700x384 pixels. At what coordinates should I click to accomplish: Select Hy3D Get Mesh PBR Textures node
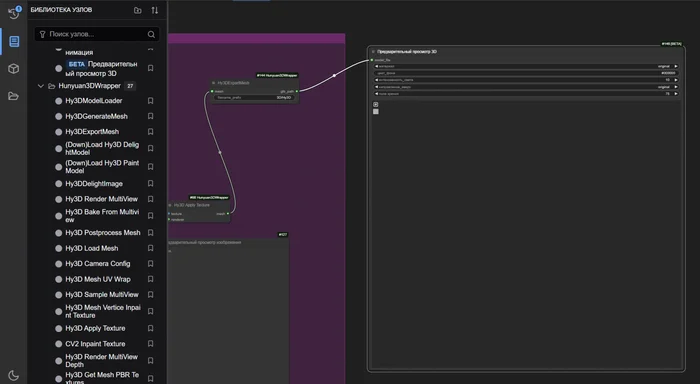tap(102, 379)
